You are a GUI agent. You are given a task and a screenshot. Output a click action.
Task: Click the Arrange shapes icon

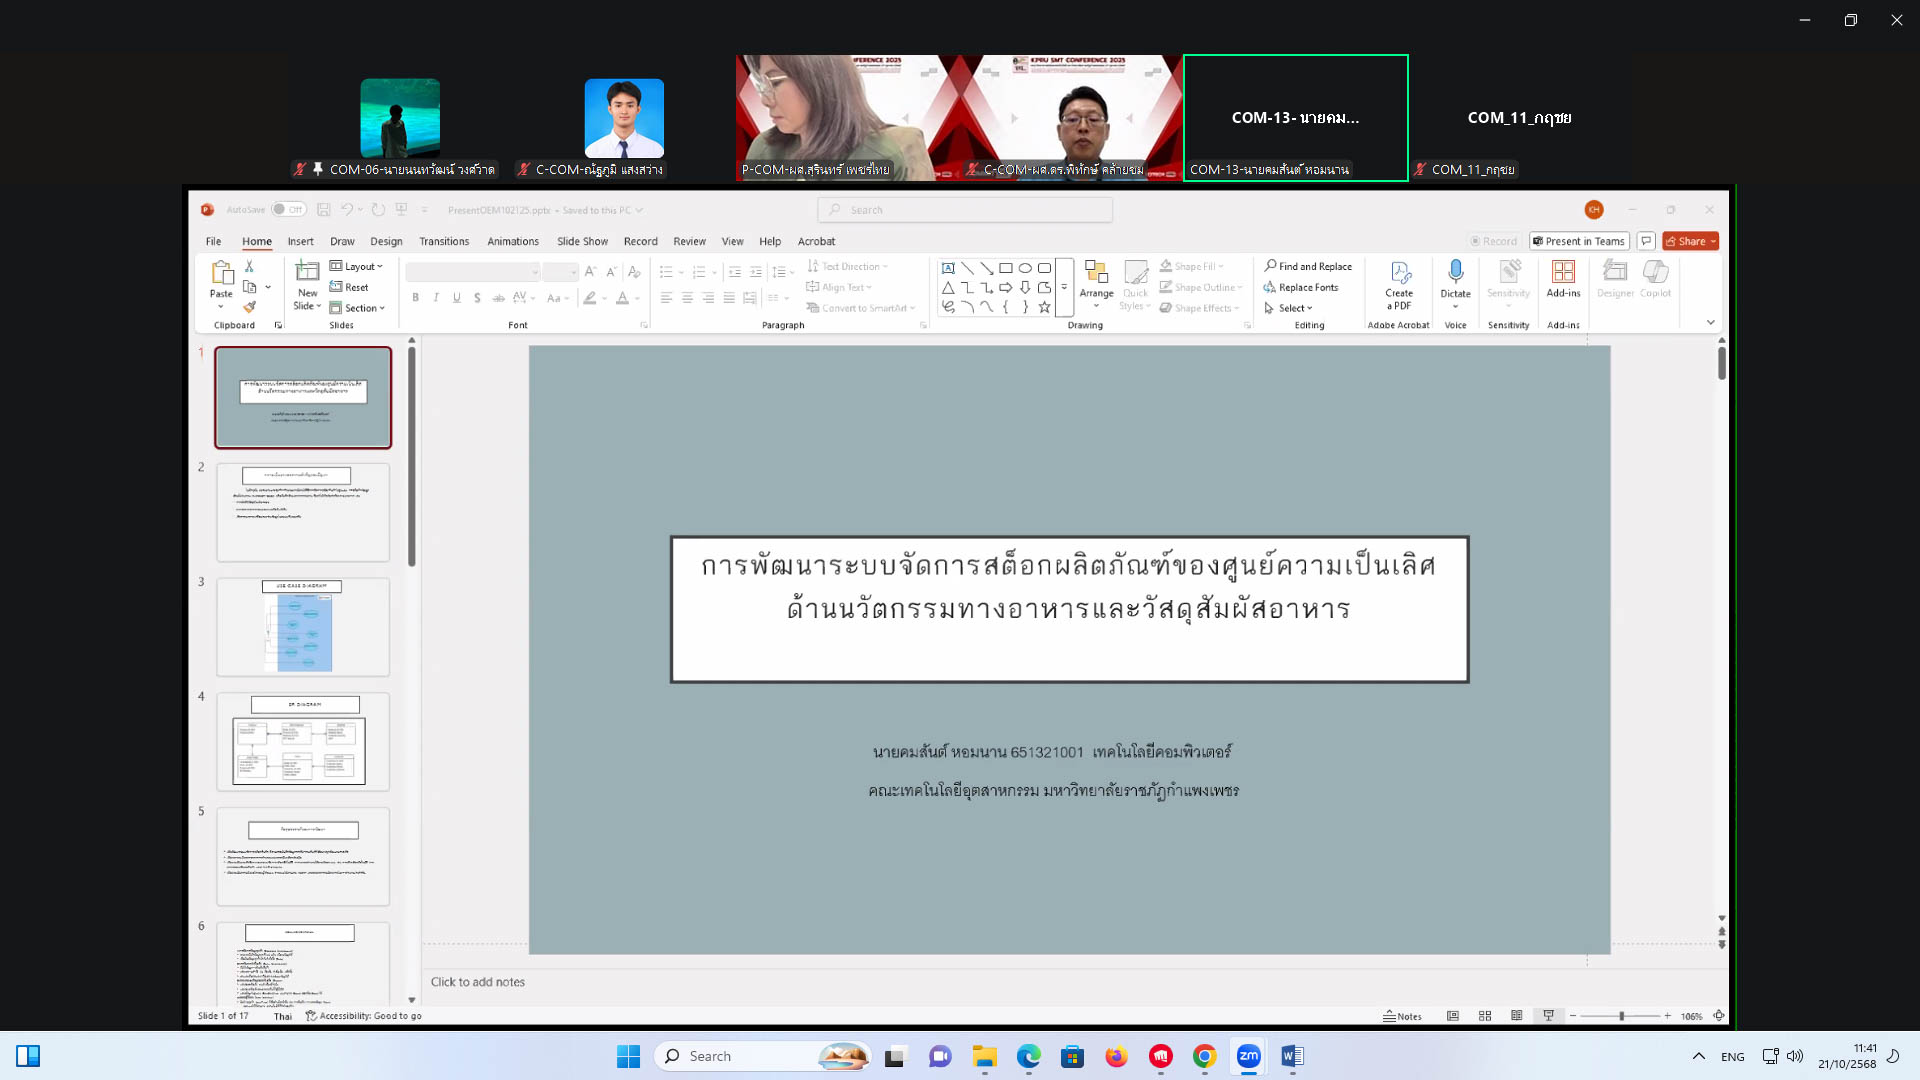coord(1096,274)
